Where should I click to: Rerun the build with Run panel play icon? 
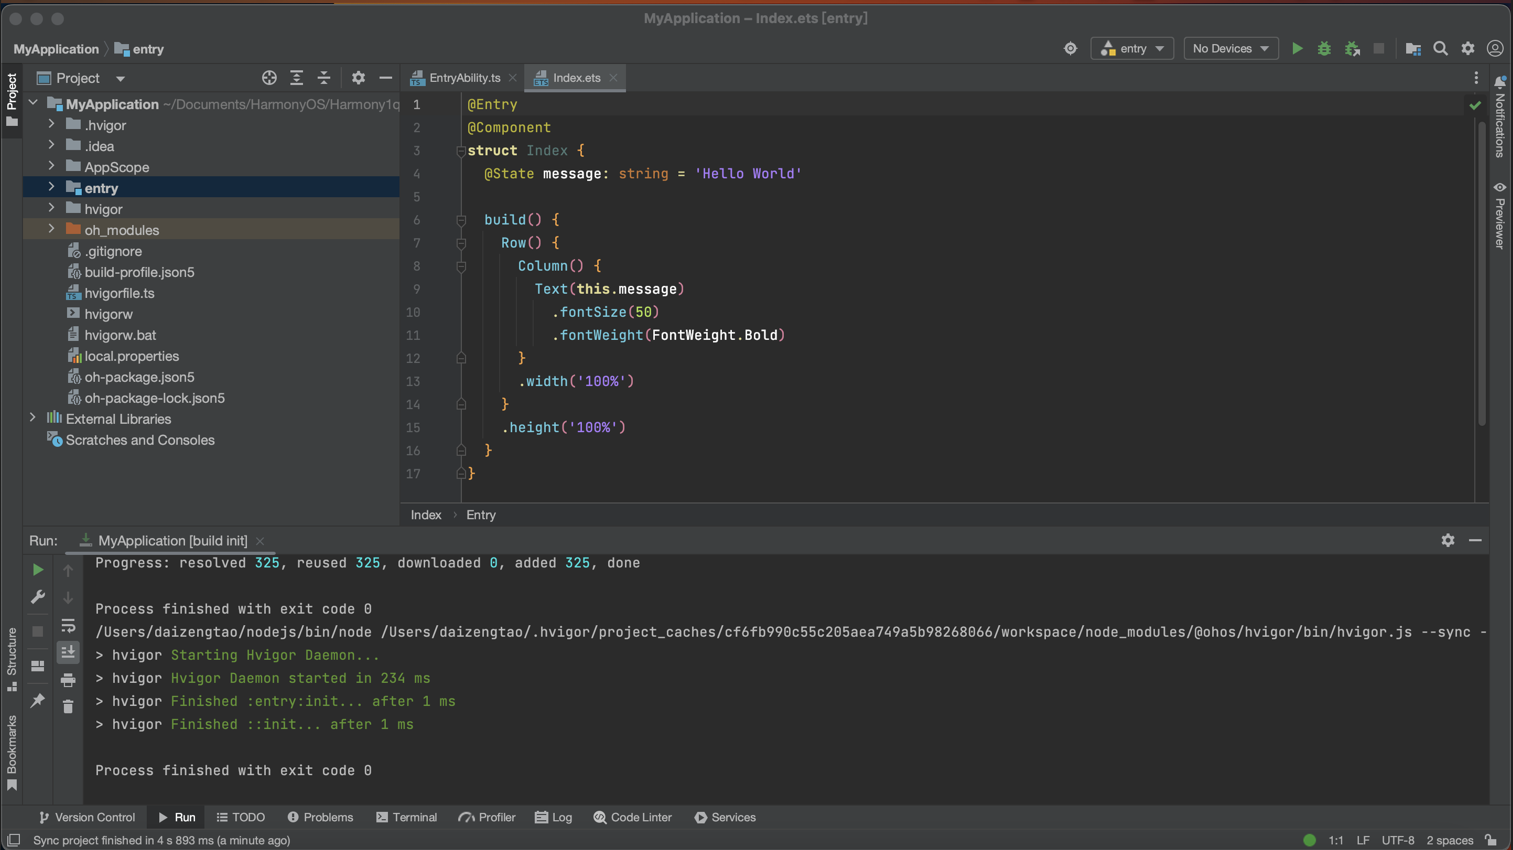38,570
